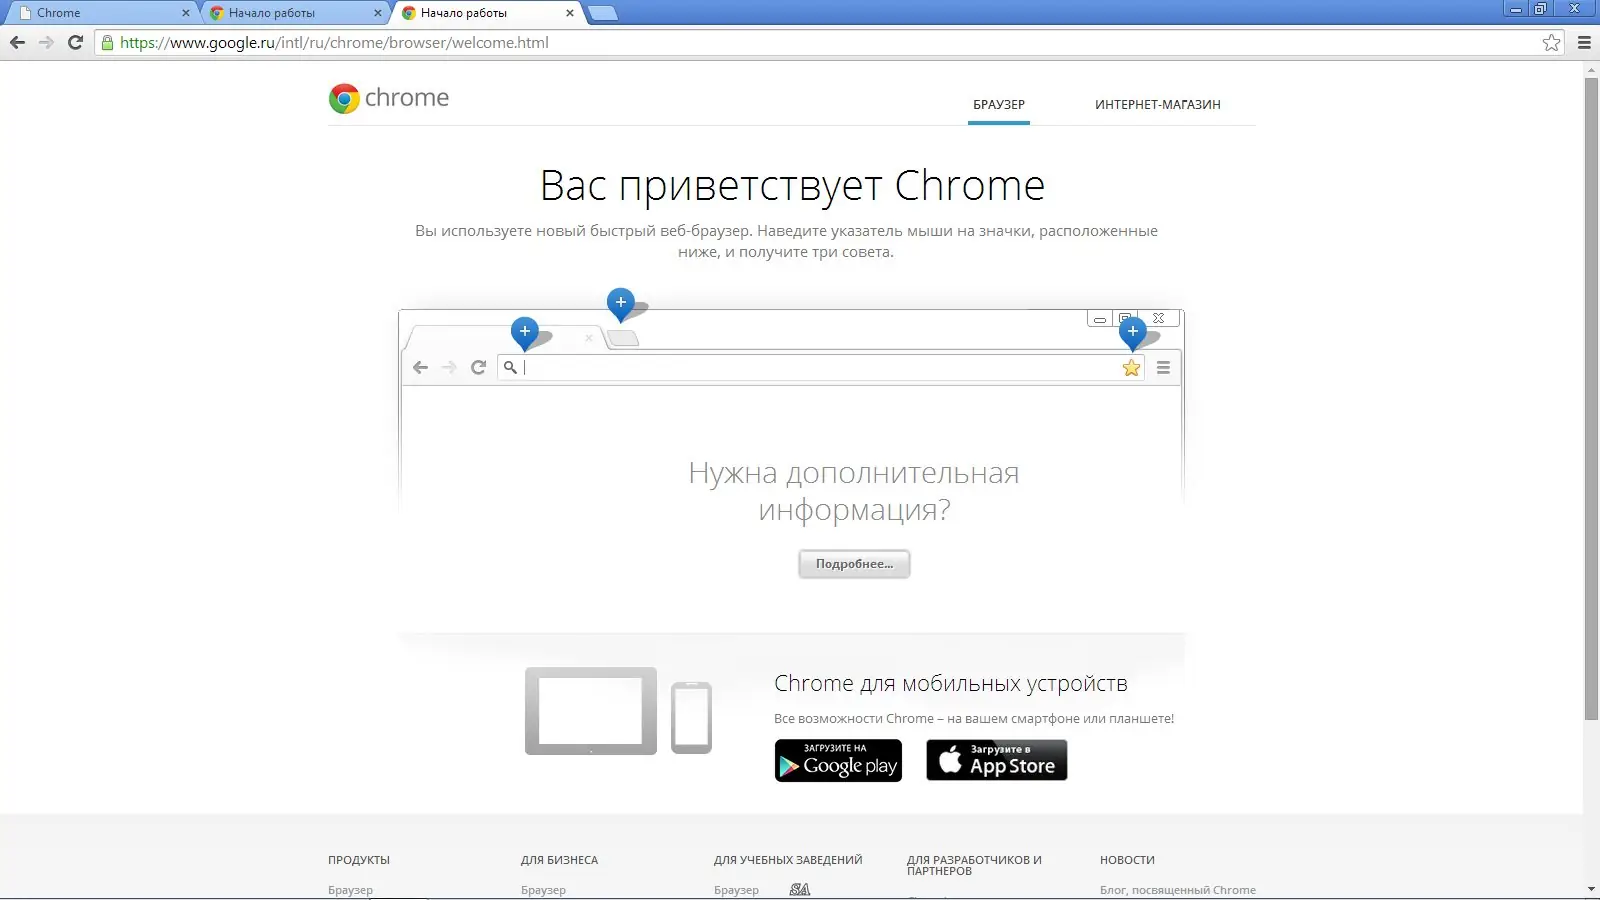Click the ДЛЯ РАЗРАБОТЧИКОВ И ПАРТНЕРОВ footer heading

pyautogui.click(x=974, y=865)
